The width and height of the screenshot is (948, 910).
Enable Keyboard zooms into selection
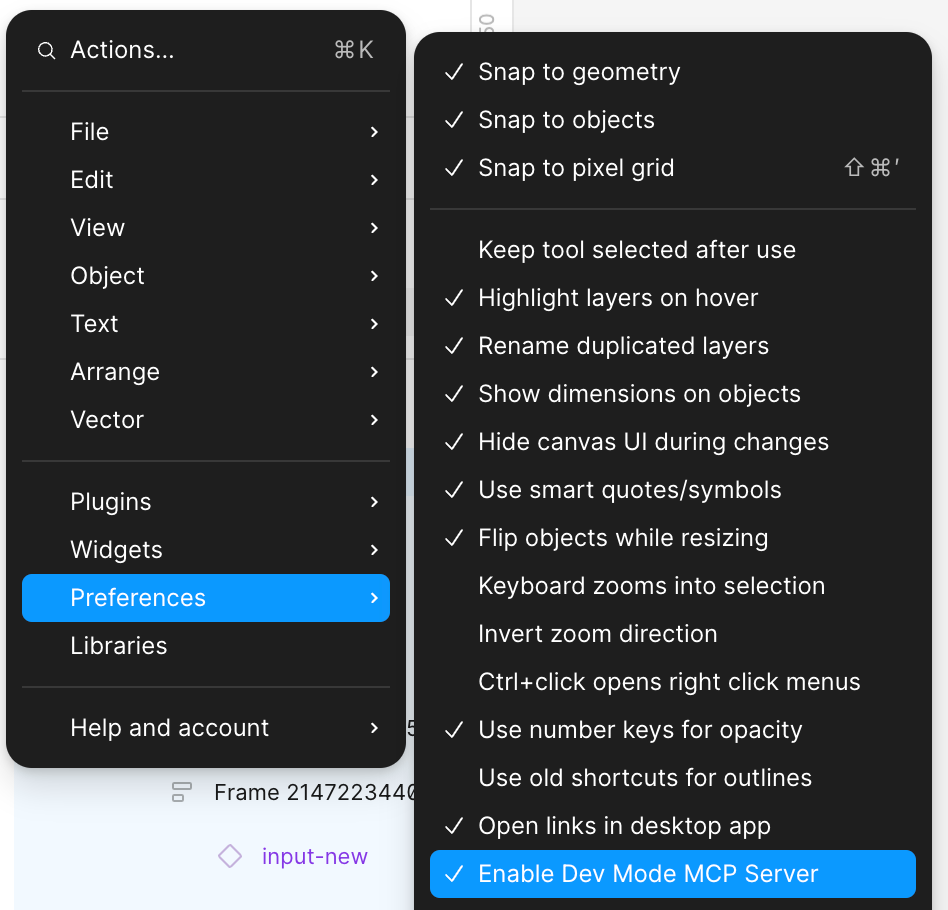[x=651, y=585]
